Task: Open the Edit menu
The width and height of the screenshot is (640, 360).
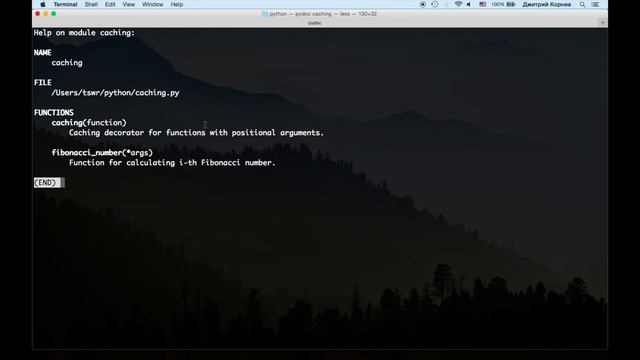Action: (x=110, y=4)
